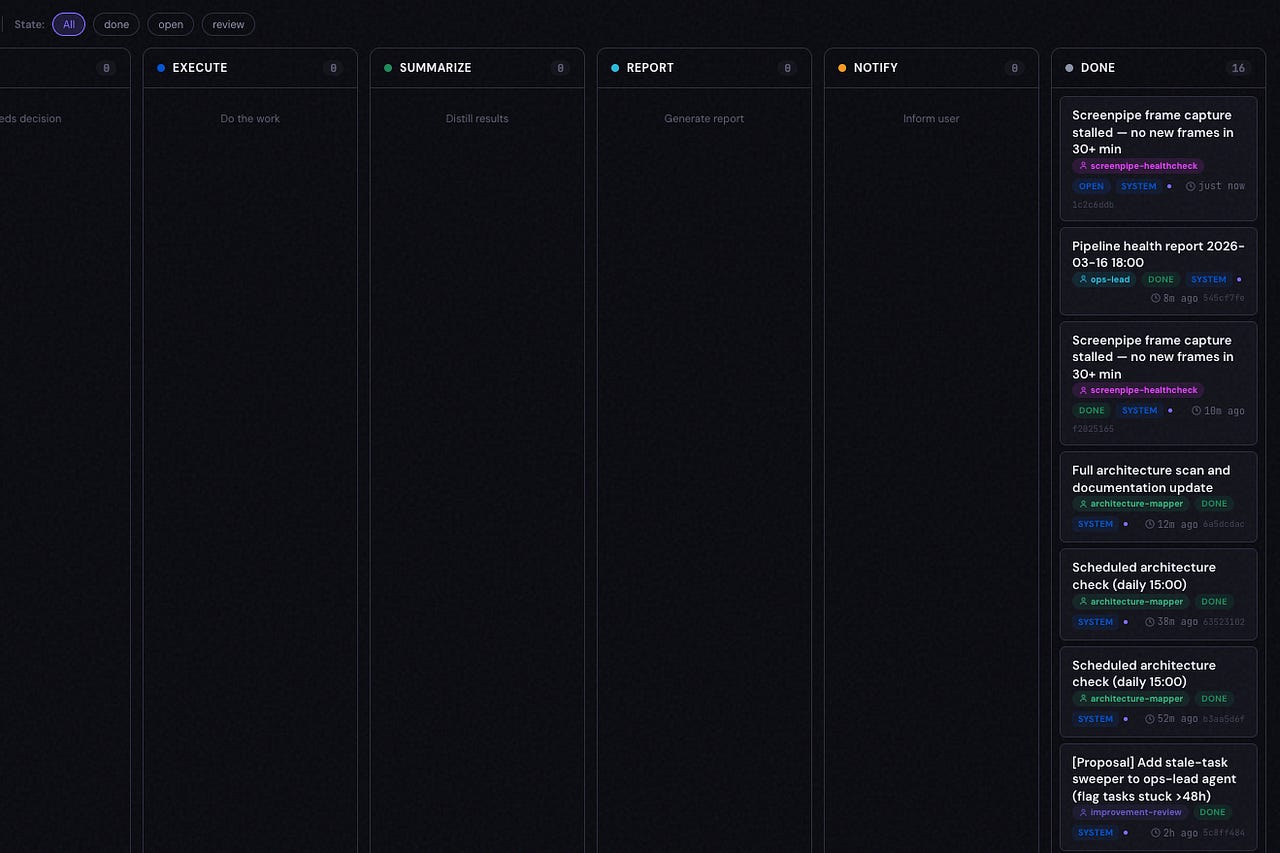Screen dimensions: 1280x853
Task: Click the architecture-mapper person icon on the Full architecture scan card
Action: [x=1083, y=504]
